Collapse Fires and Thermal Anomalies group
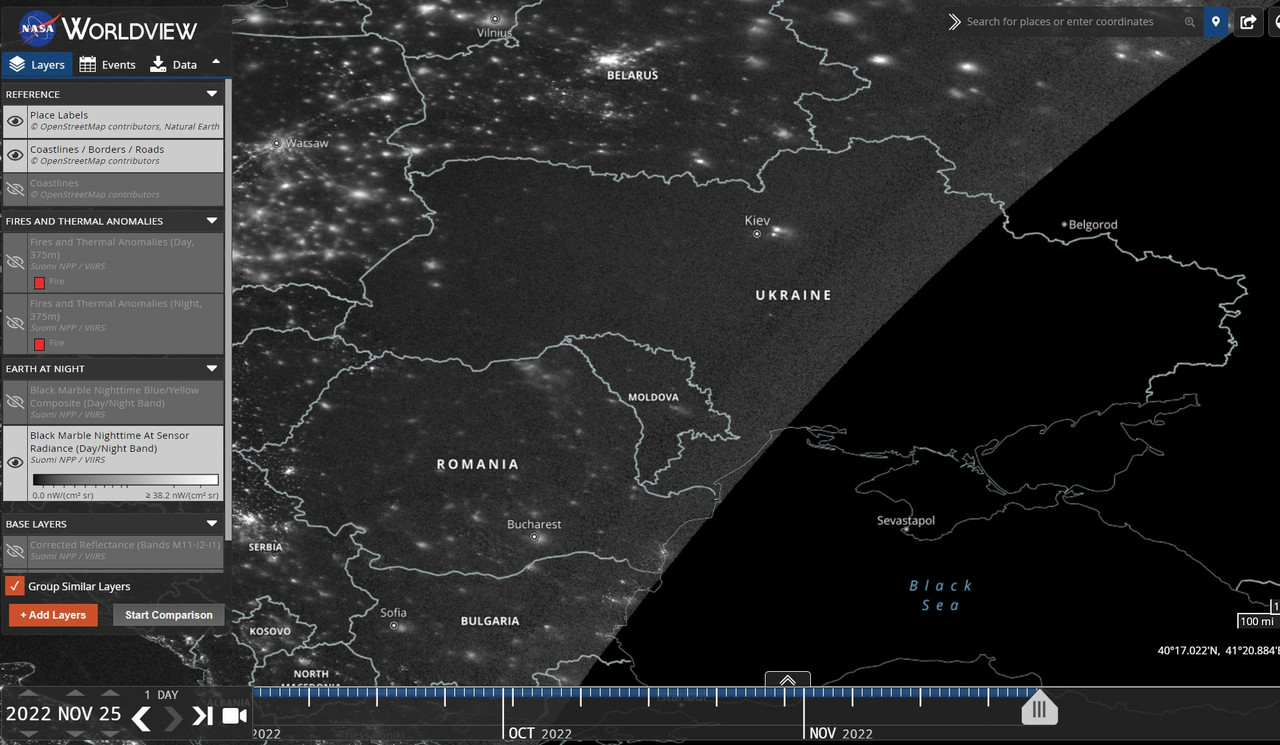Image resolution: width=1280 pixels, height=745 pixels. tap(212, 221)
